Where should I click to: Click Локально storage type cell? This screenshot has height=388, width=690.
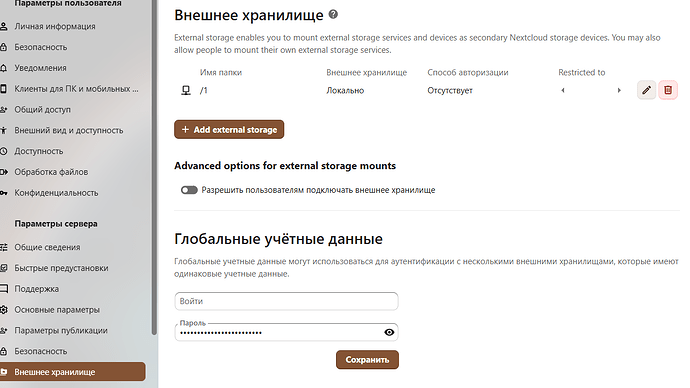345,90
